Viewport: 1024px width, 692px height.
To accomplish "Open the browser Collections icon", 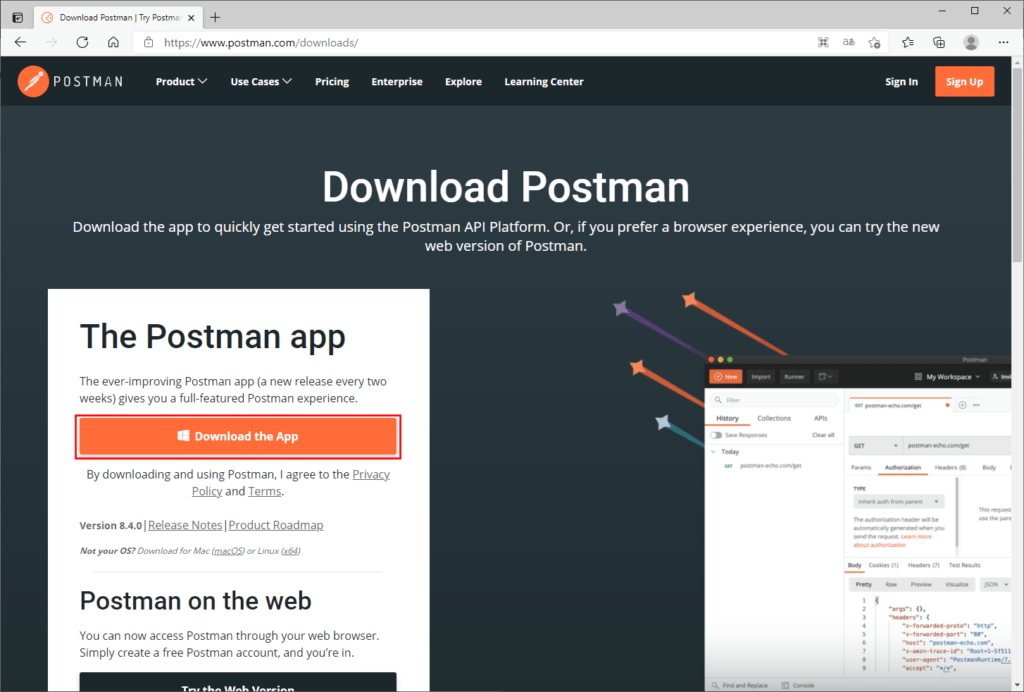I will [x=938, y=42].
